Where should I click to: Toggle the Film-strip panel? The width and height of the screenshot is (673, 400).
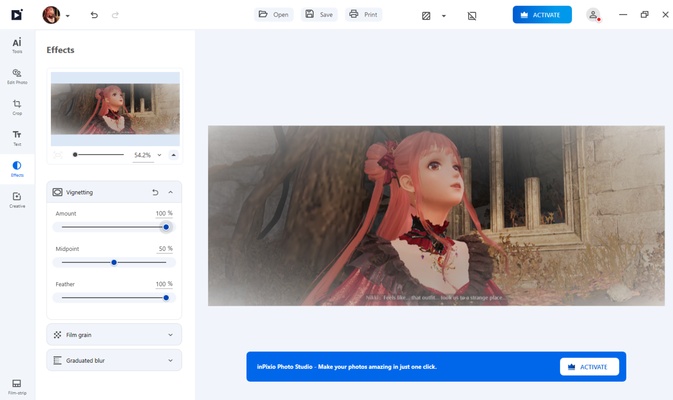pyautogui.click(x=17, y=386)
